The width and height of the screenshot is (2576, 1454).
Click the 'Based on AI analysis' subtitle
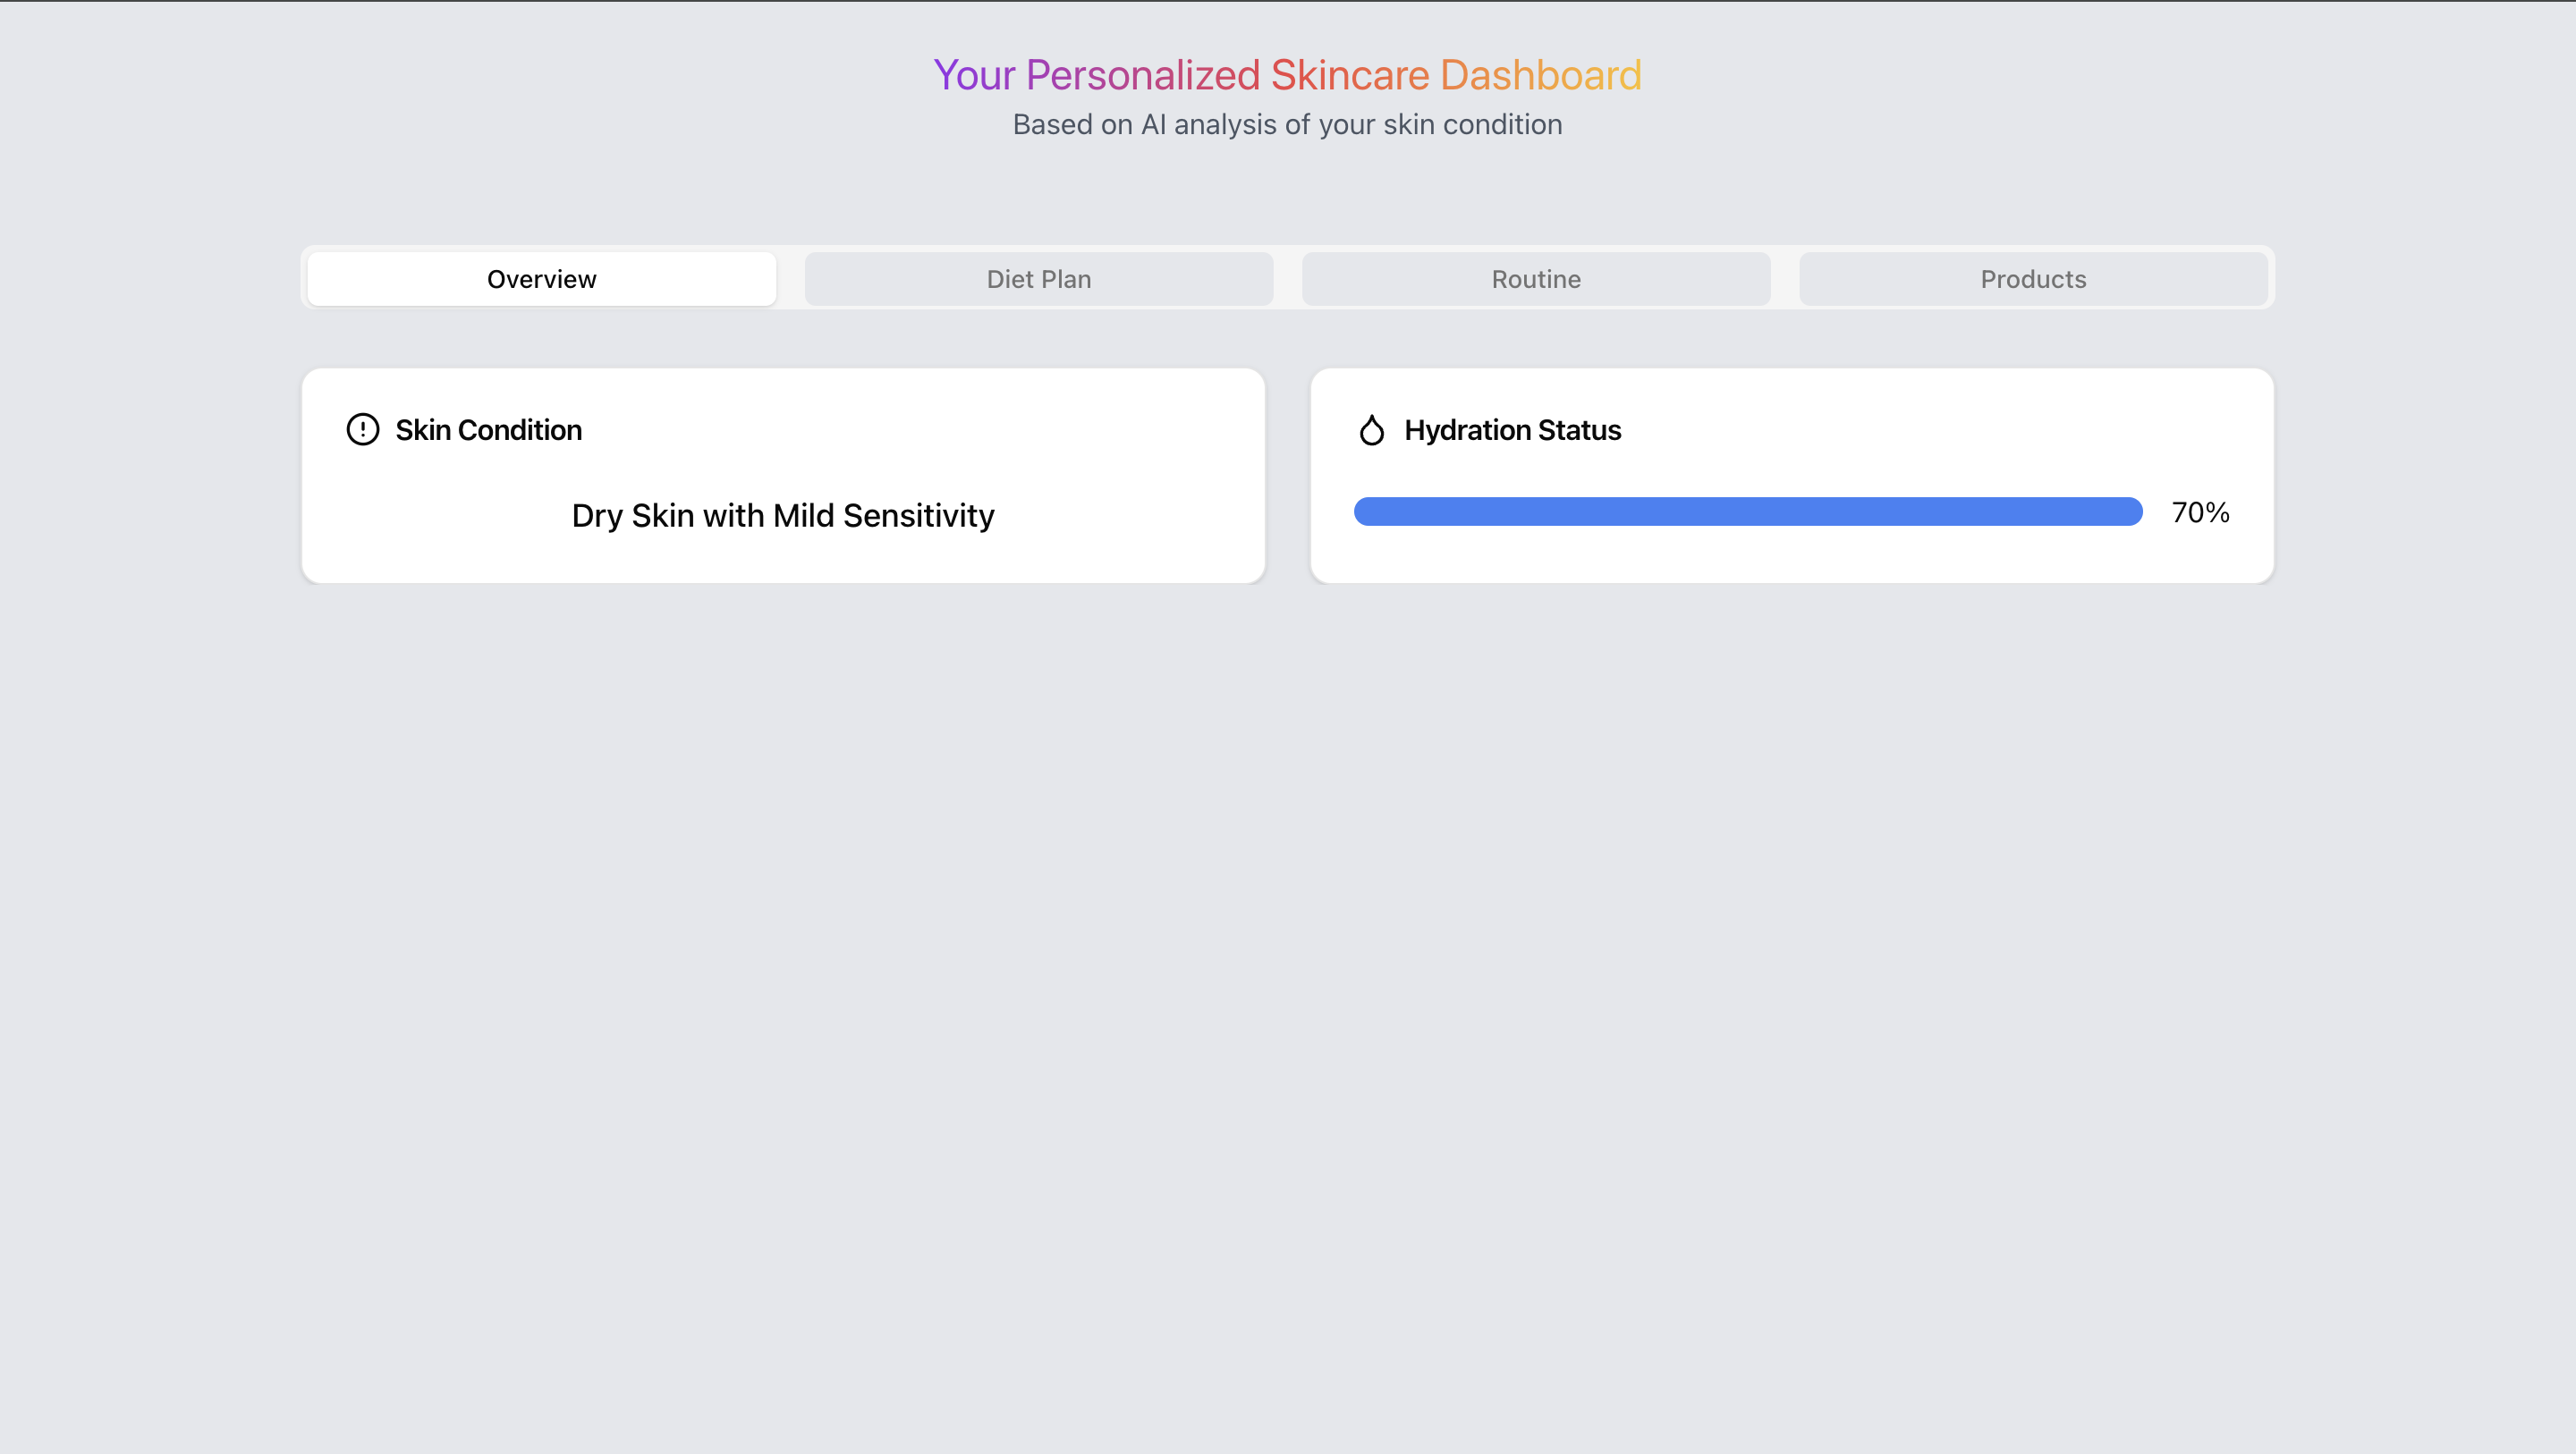pyautogui.click(x=1287, y=125)
